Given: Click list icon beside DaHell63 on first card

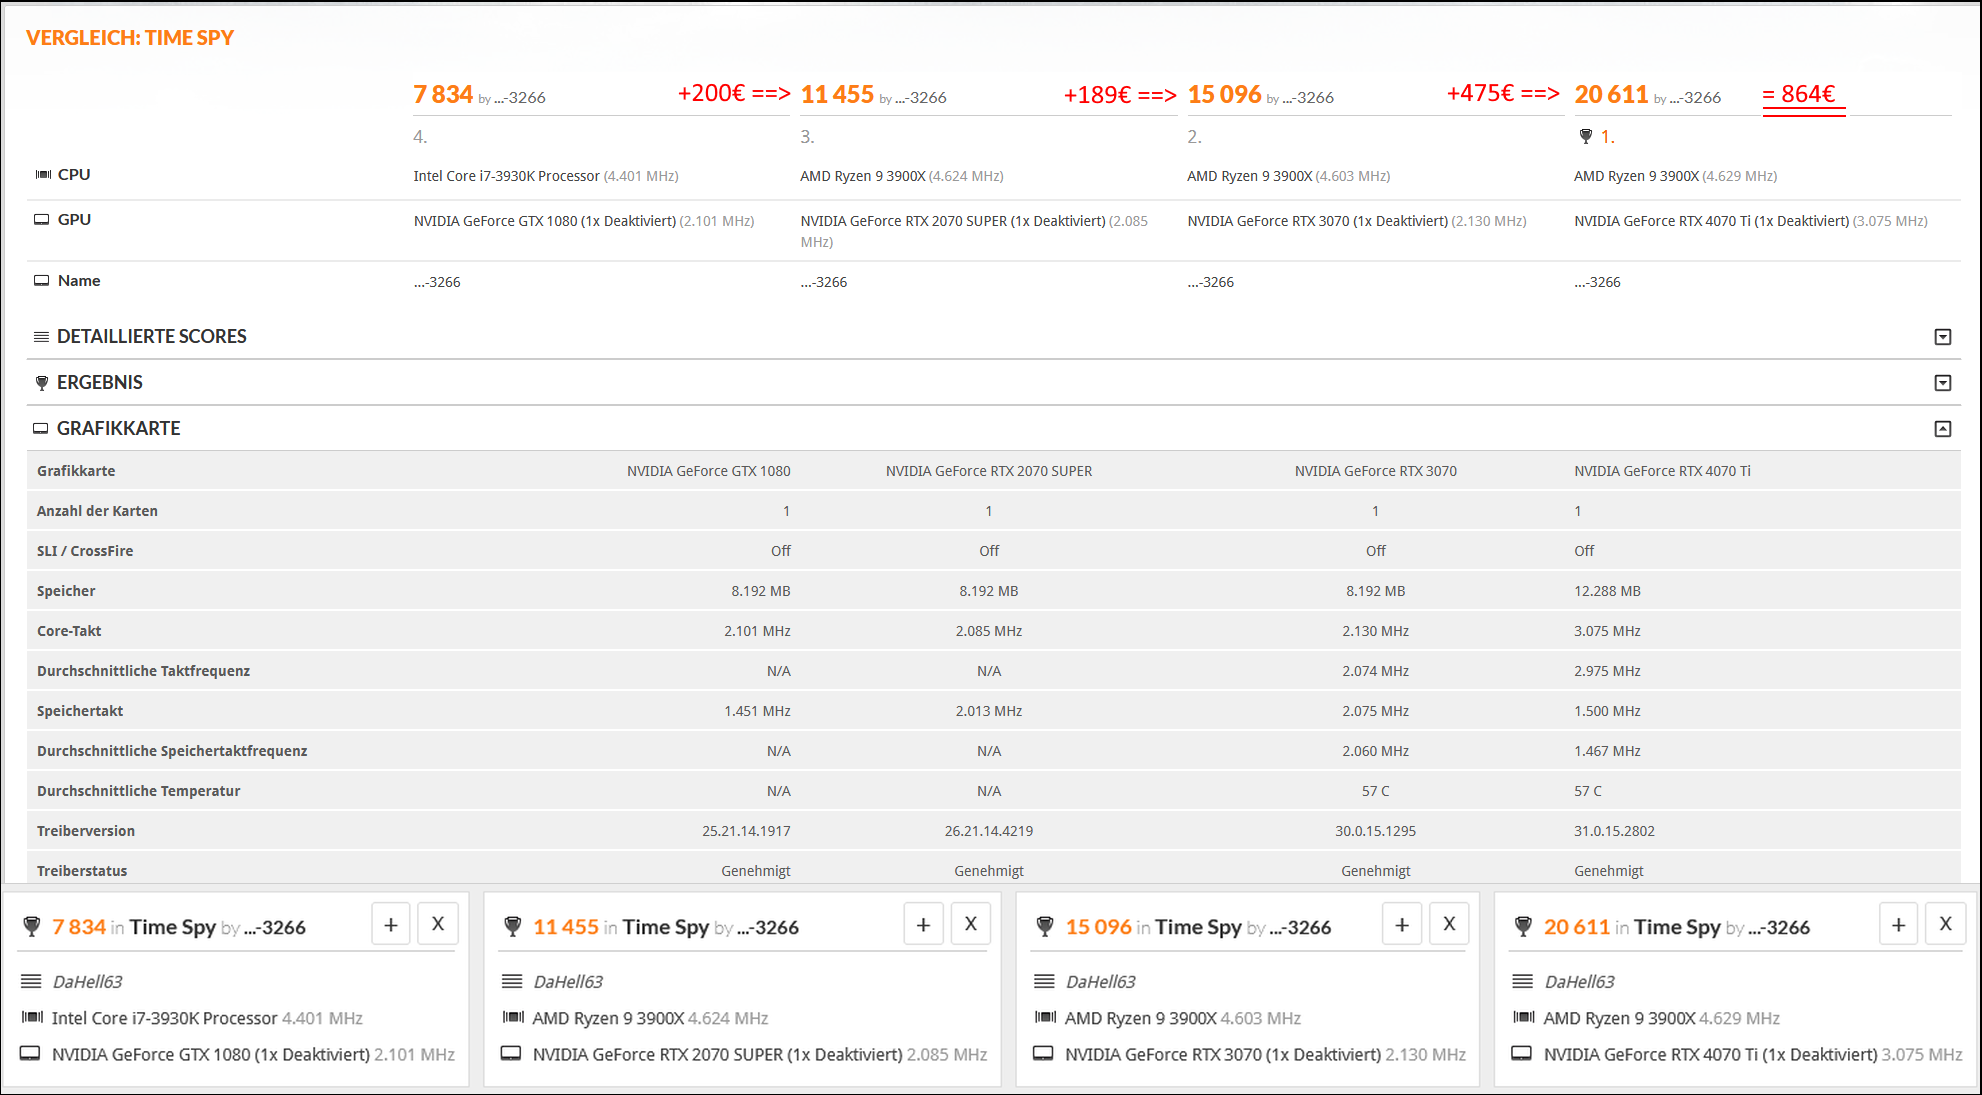Looking at the screenshot, I should 31,981.
